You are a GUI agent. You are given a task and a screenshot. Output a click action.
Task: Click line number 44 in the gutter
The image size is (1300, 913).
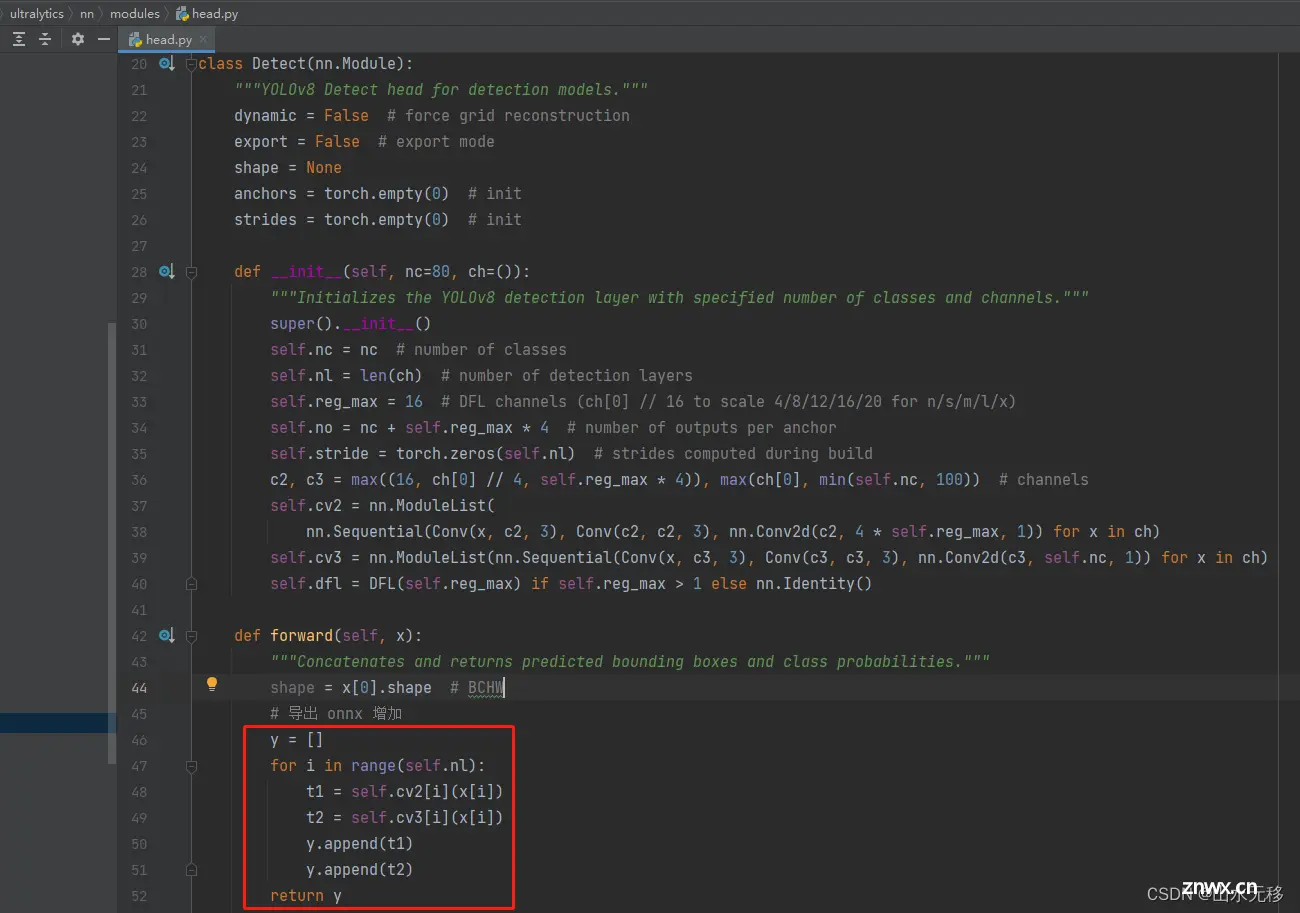(139, 688)
